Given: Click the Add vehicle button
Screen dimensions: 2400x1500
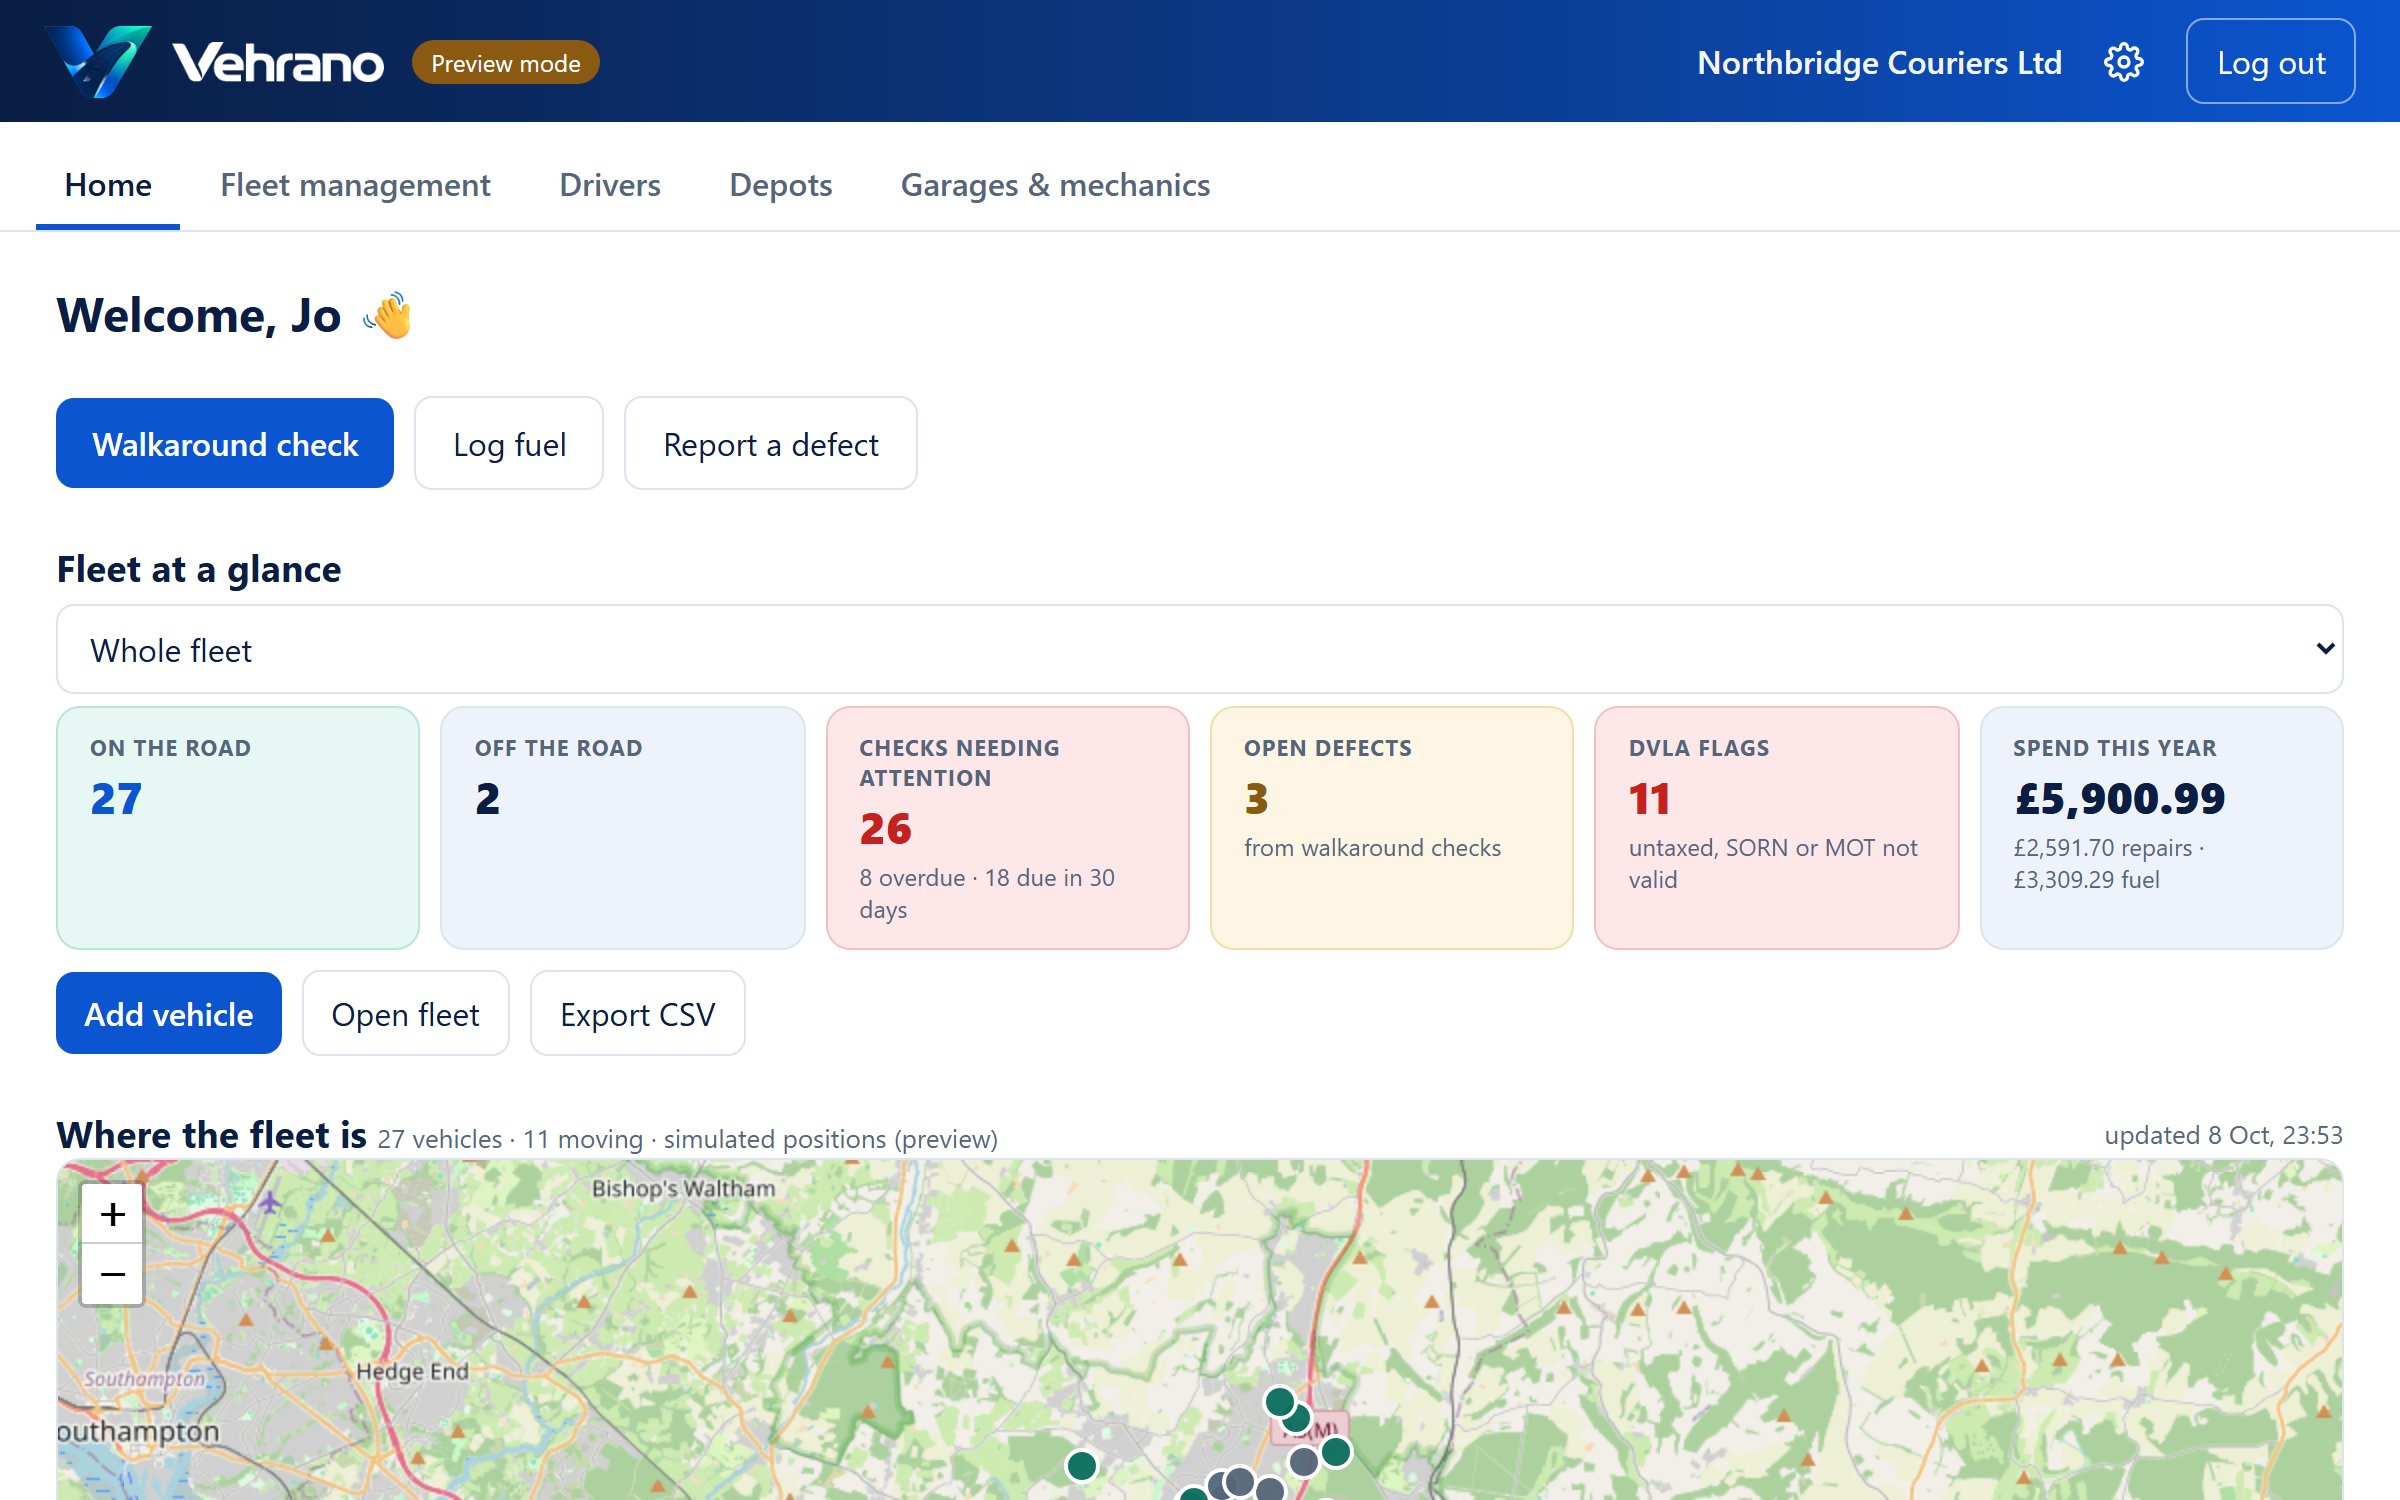Looking at the screenshot, I should click(x=169, y=1013).
